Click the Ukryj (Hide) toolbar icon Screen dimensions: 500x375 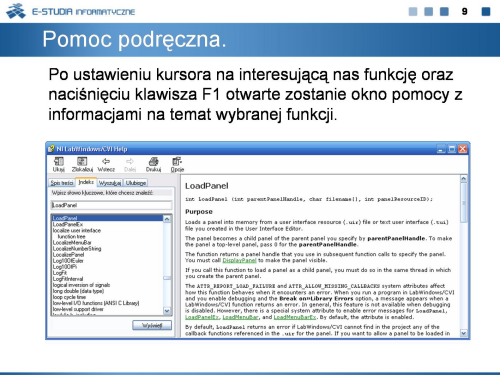59,162
